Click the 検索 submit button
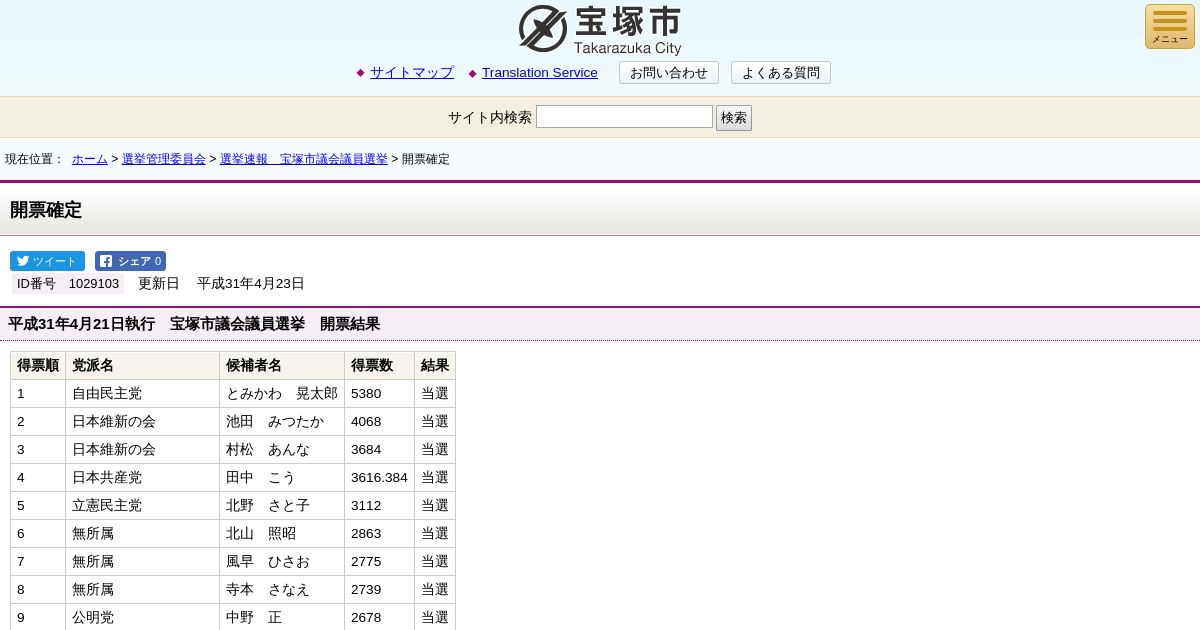The image size is (1200, 630). click(734, 118)
